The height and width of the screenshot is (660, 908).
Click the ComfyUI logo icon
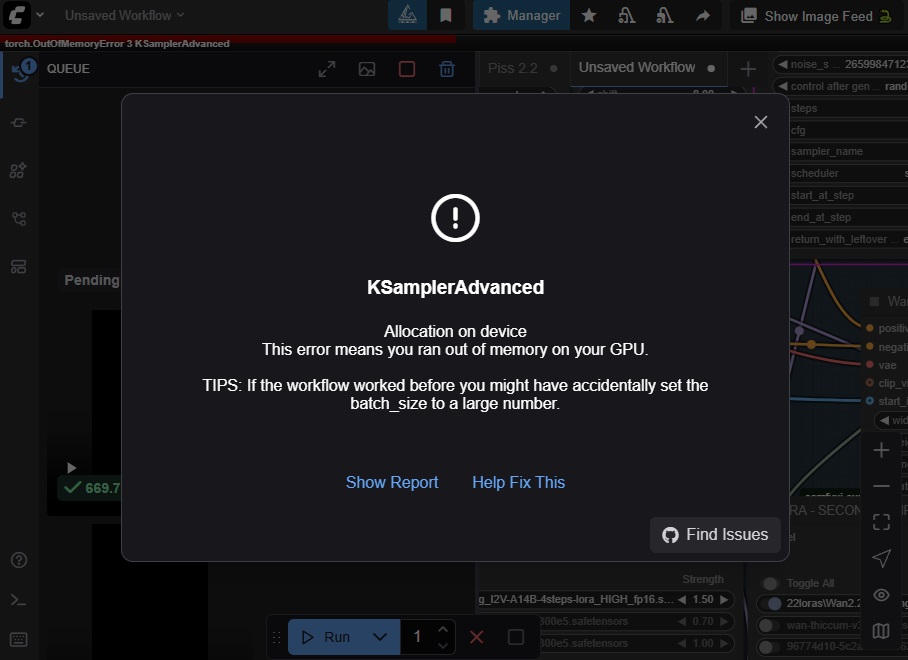[17, 14]
